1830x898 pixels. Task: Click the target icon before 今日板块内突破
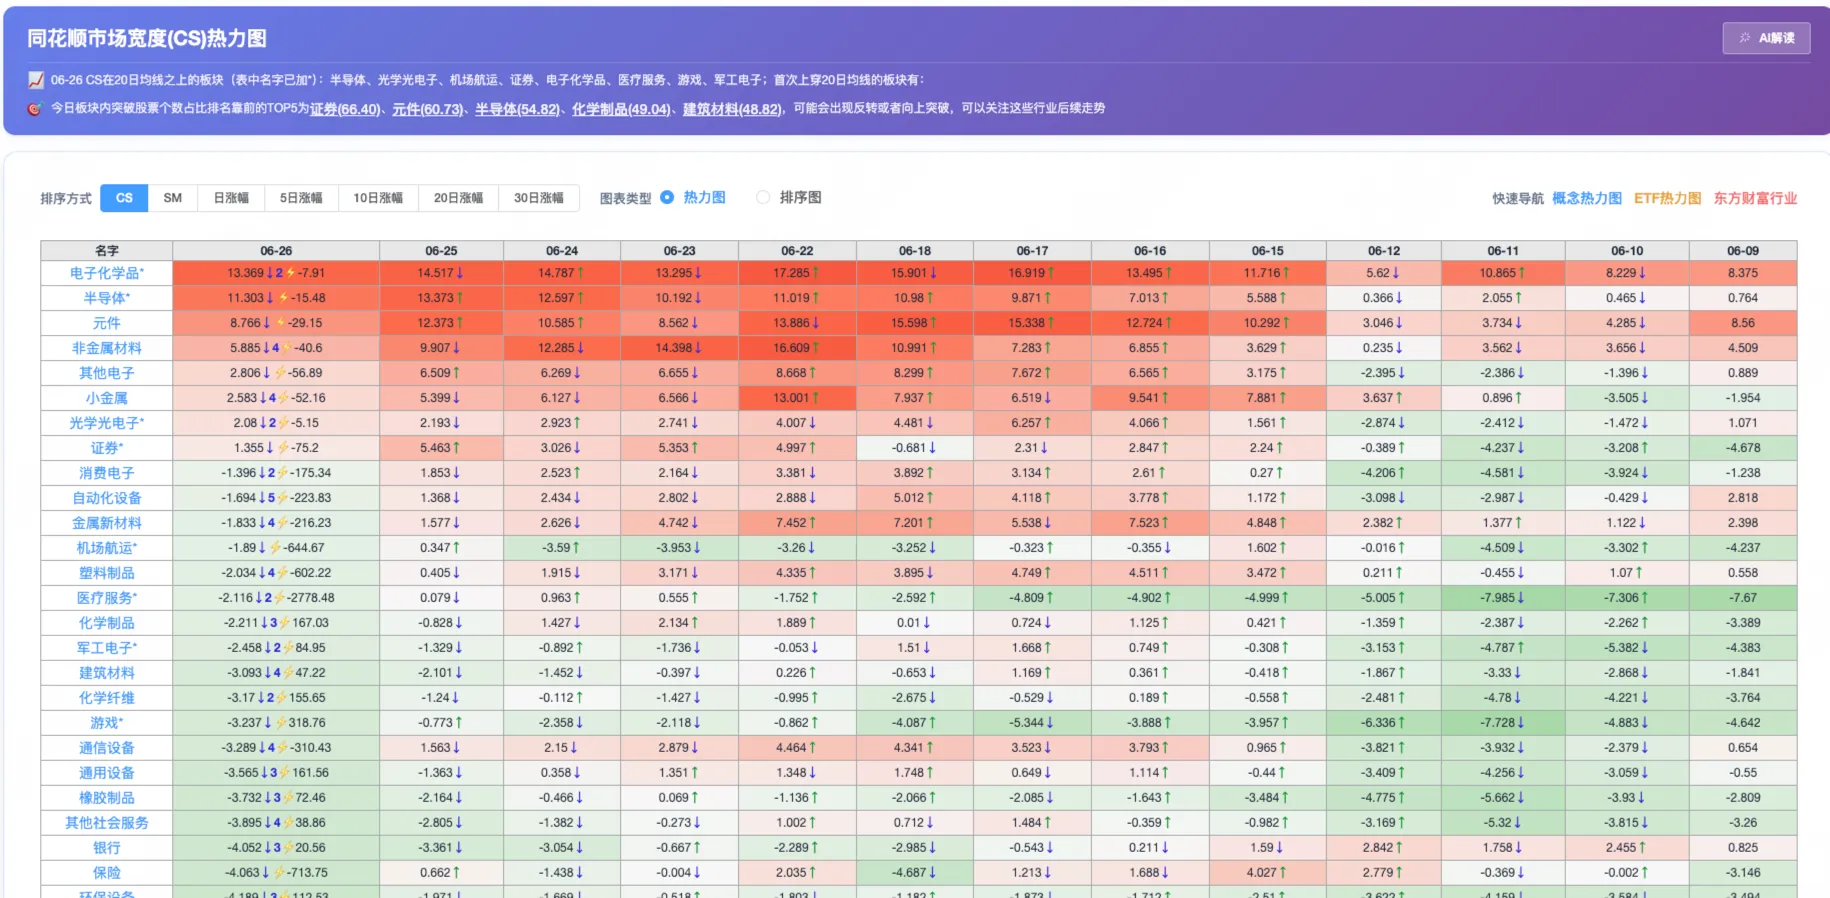tap(35, 108)
